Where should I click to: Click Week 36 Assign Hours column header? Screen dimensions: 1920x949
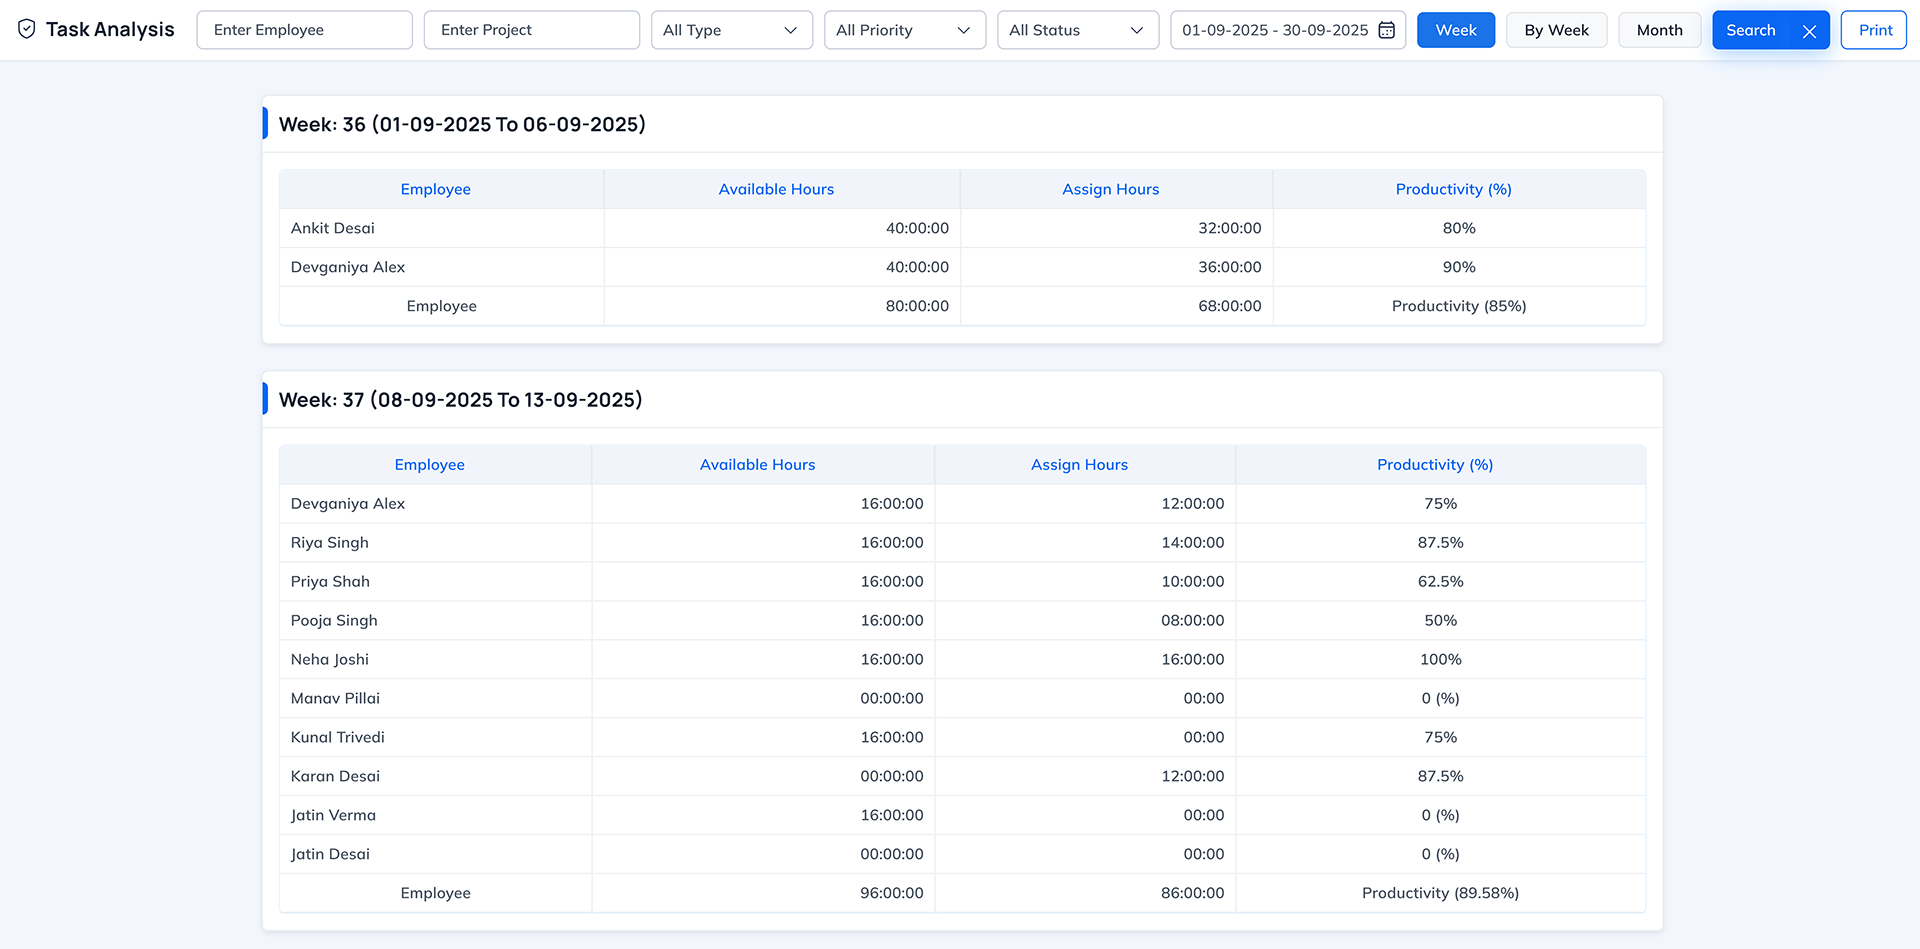coord(1110,189)
